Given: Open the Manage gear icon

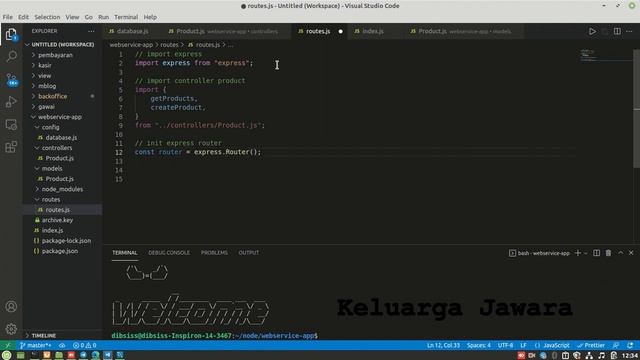Looking at the screenshot, I should point(11,328).
